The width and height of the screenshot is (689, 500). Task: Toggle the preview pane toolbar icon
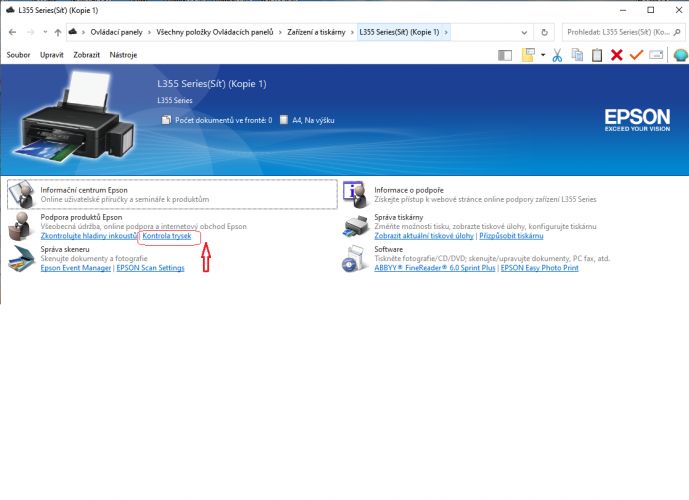tap(505, 55)
